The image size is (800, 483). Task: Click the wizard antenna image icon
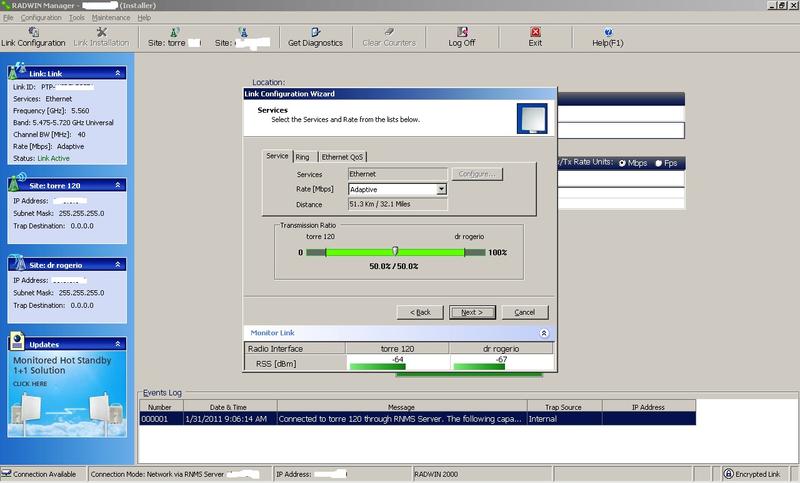532,118
